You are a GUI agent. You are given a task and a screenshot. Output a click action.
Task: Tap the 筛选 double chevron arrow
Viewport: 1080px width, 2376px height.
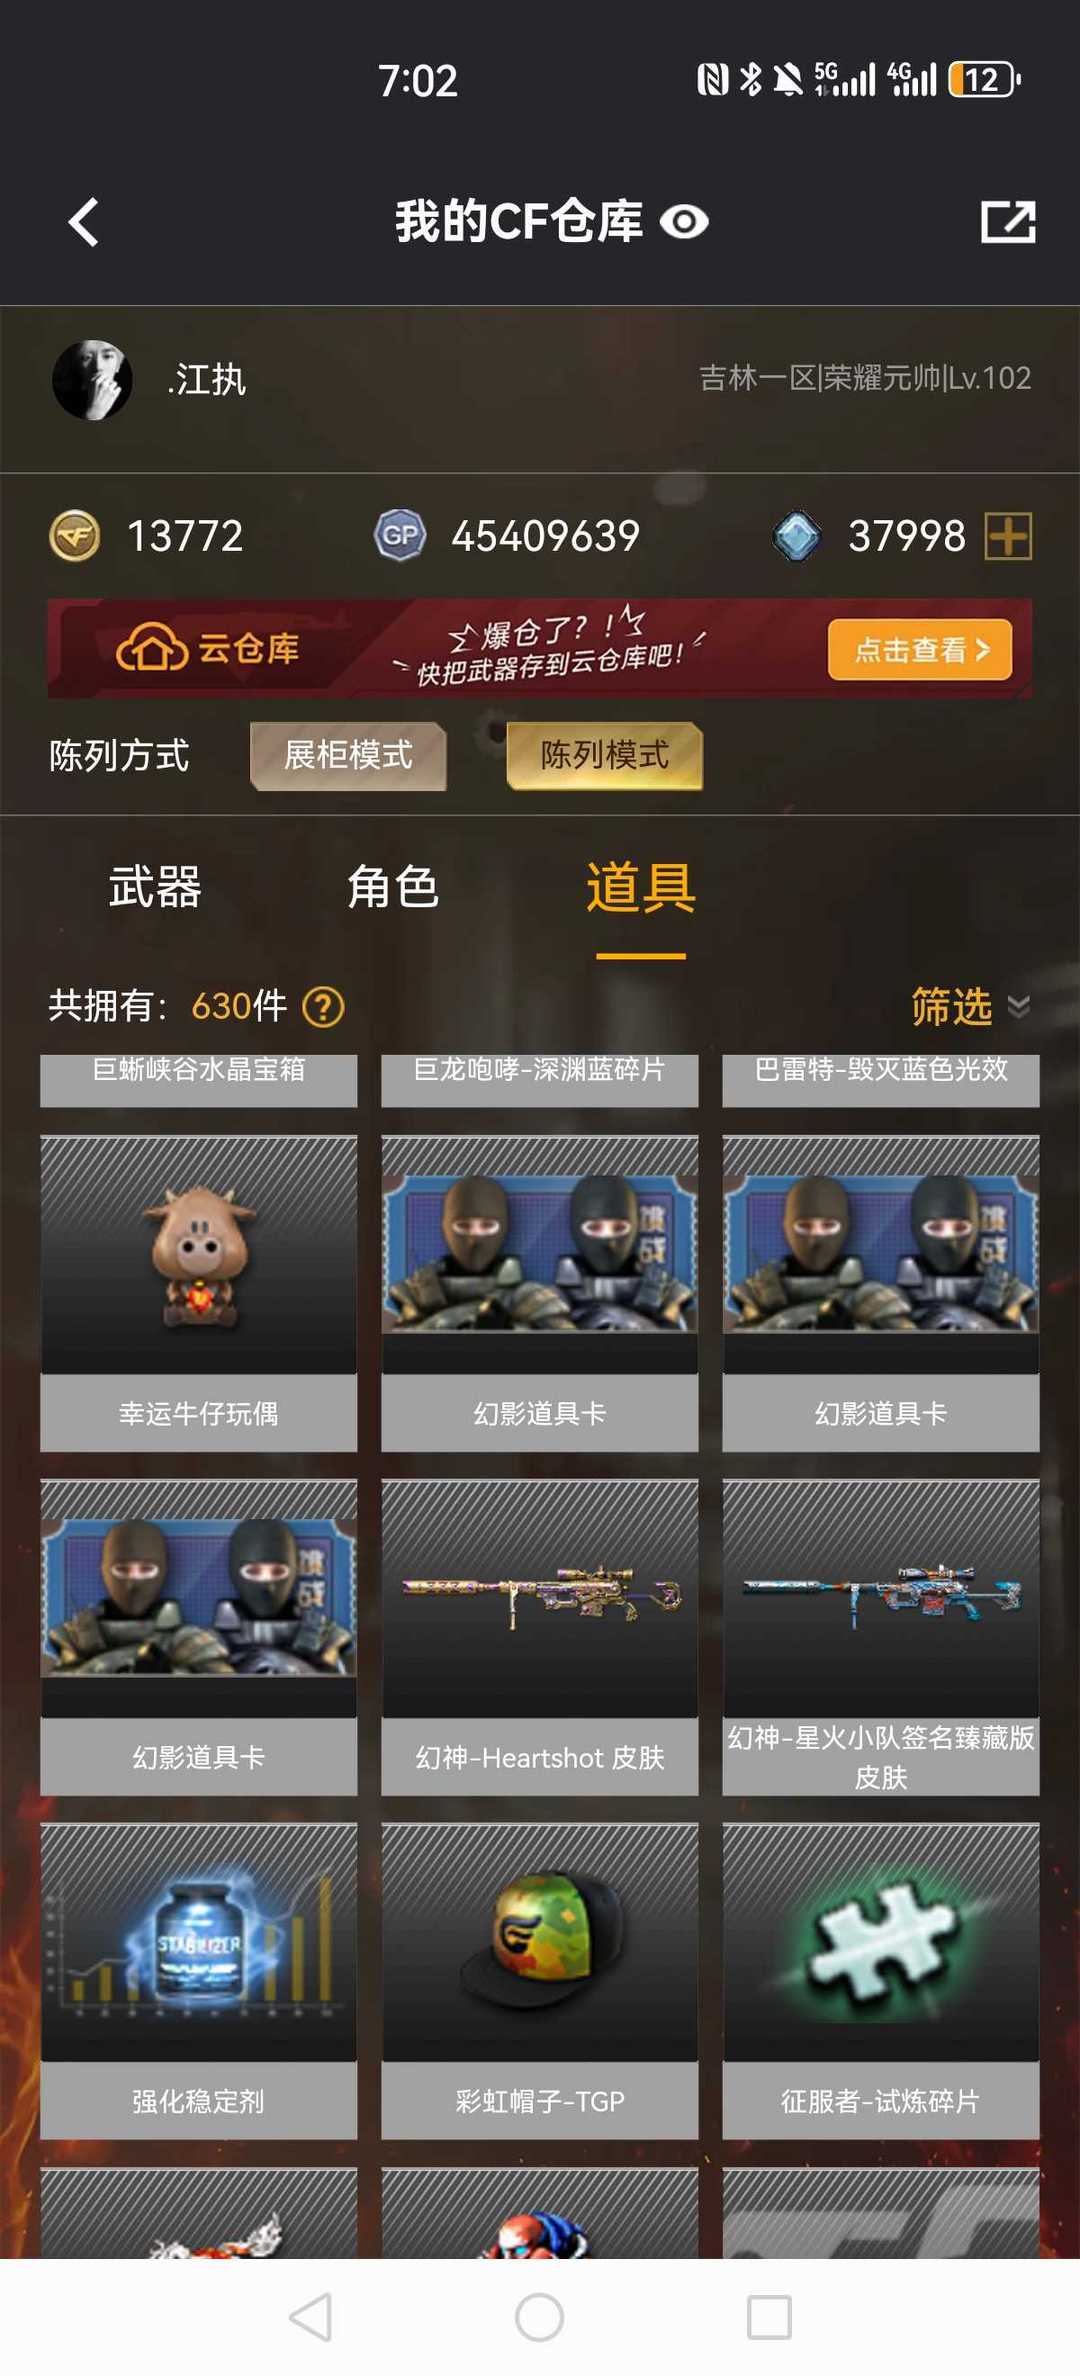[x=1018, y=1007]
